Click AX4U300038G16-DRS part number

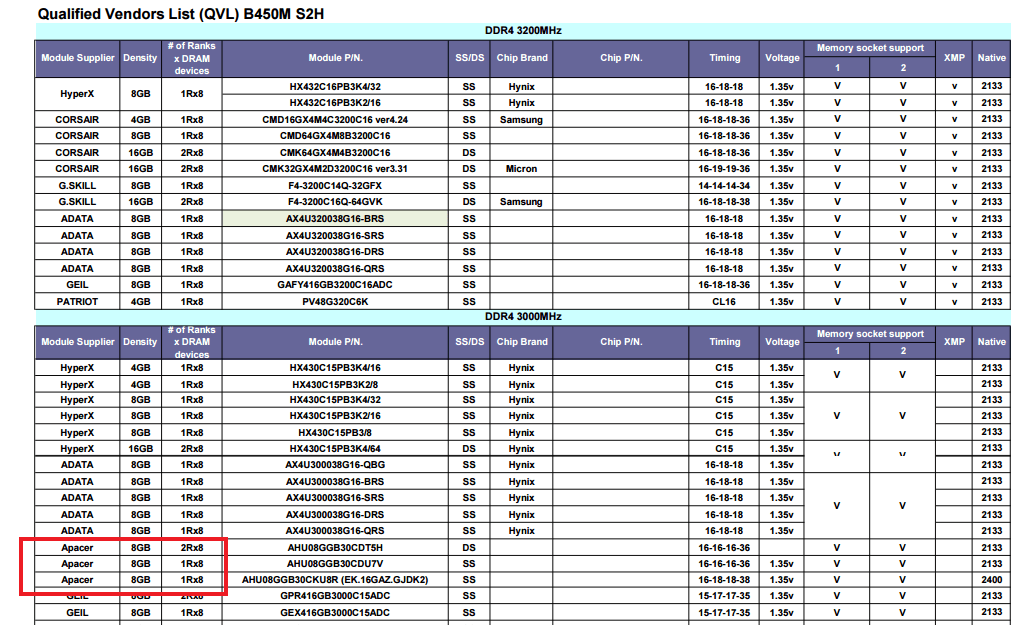(335, 515)
